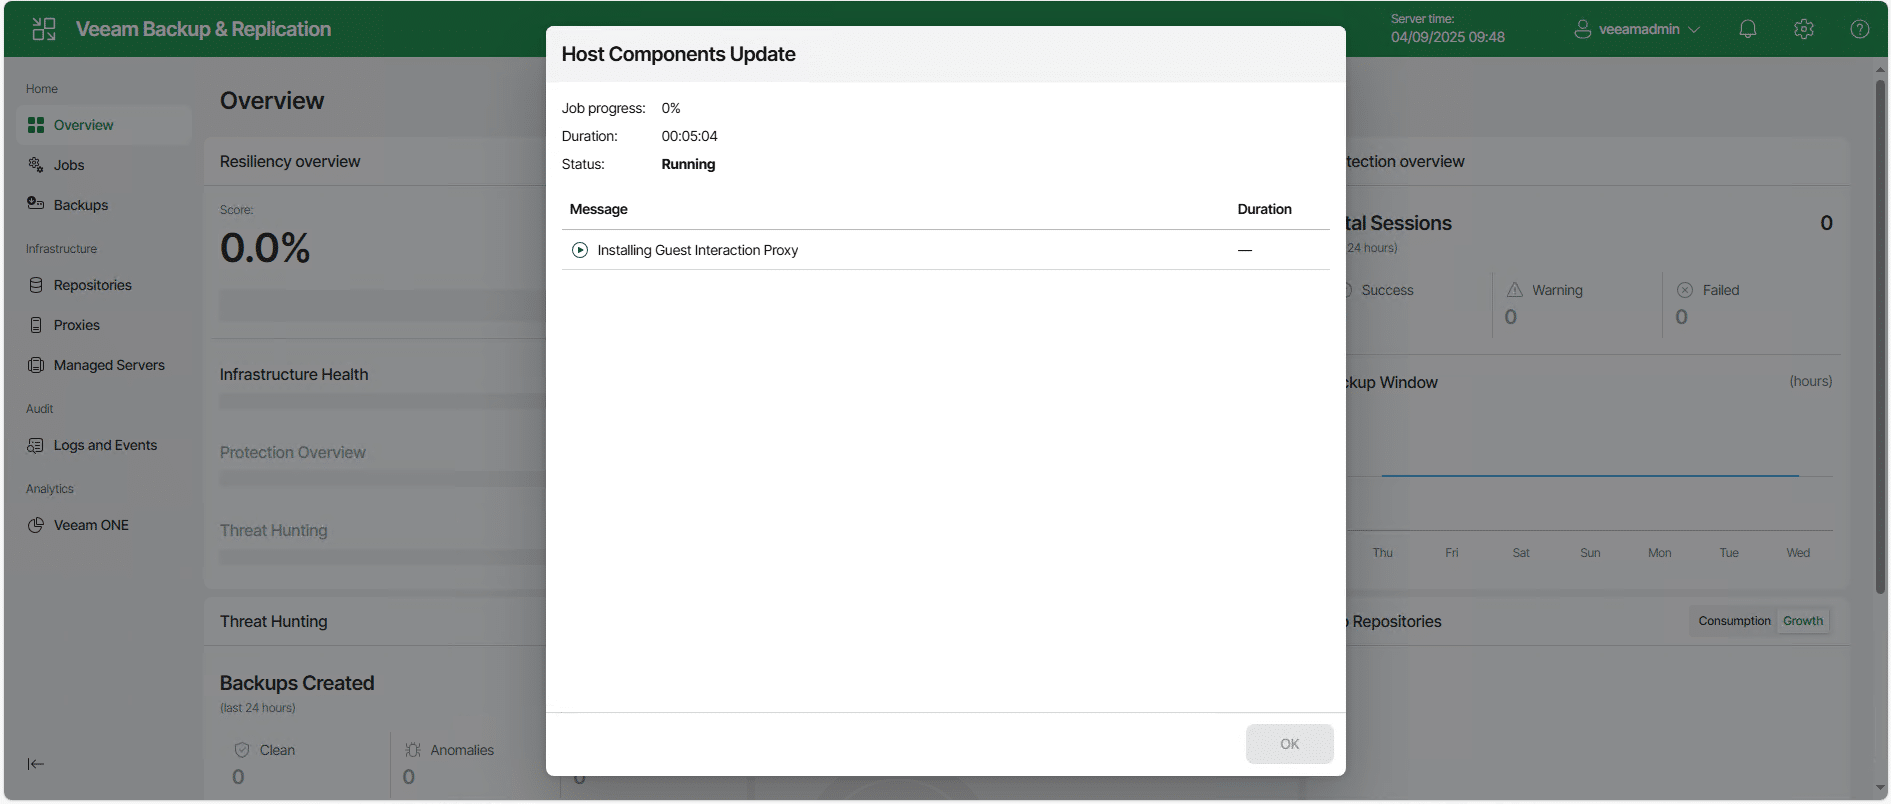Collapse the sidebar with arrow icon
Screen dimensions: 1891x804
pos(36,764)
